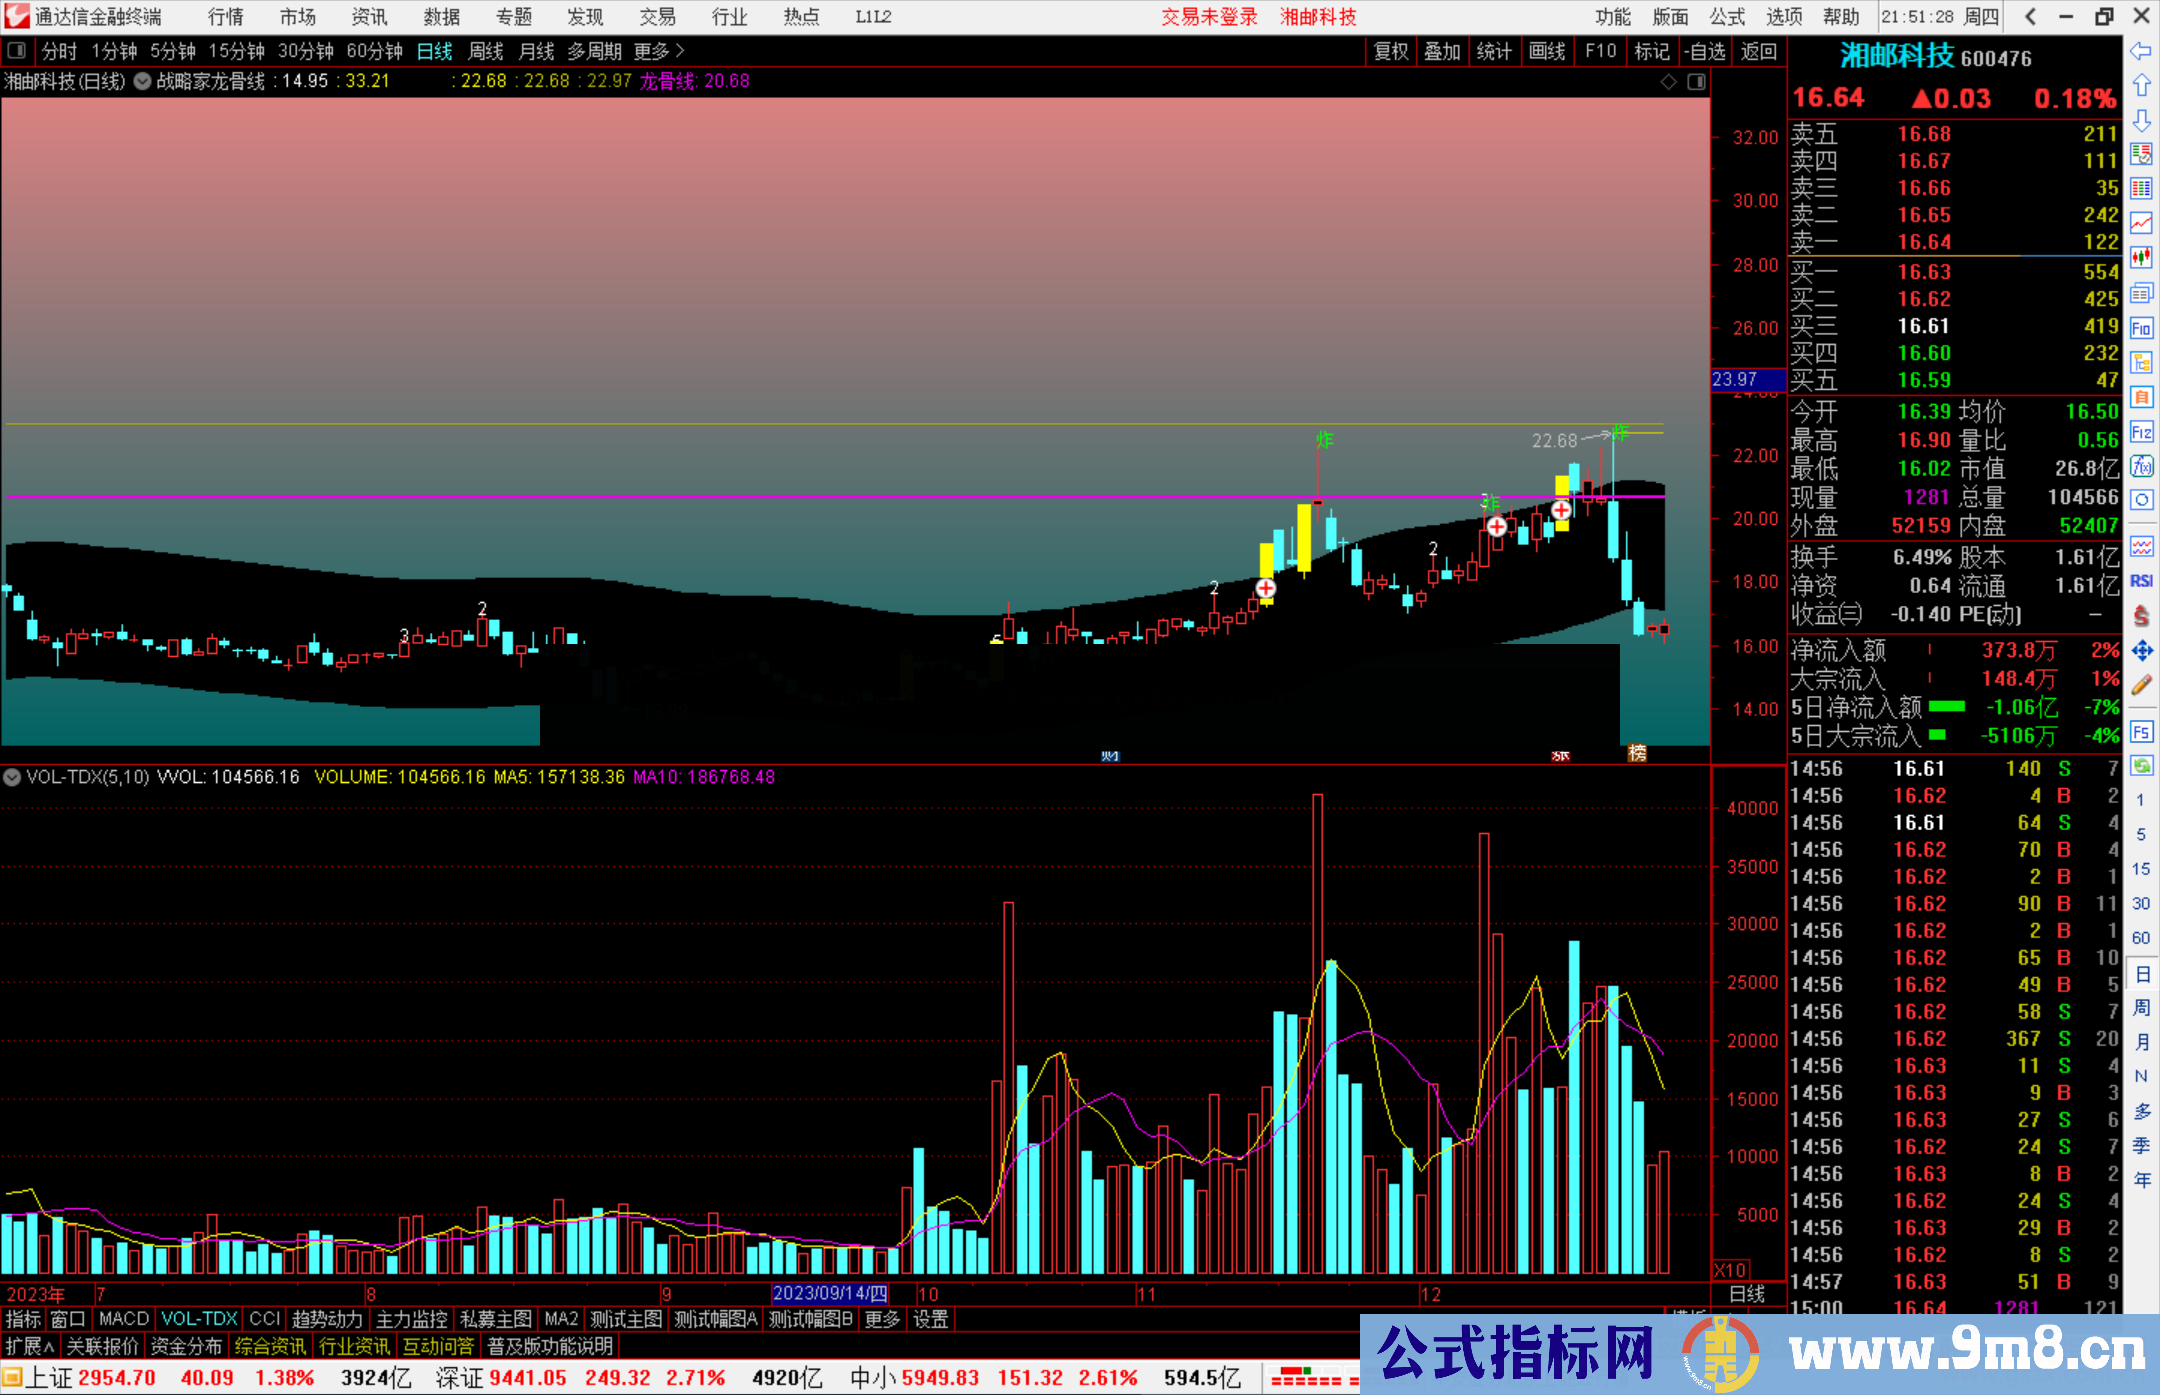Click the 2023/09/14 date marker on timeline

[830, 1293]
